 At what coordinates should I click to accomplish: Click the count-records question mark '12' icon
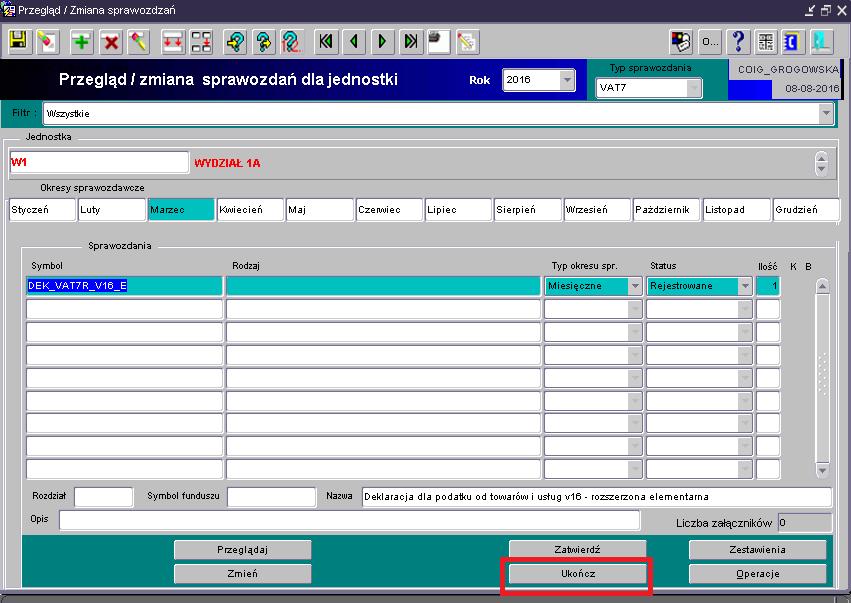pos(292,41)
